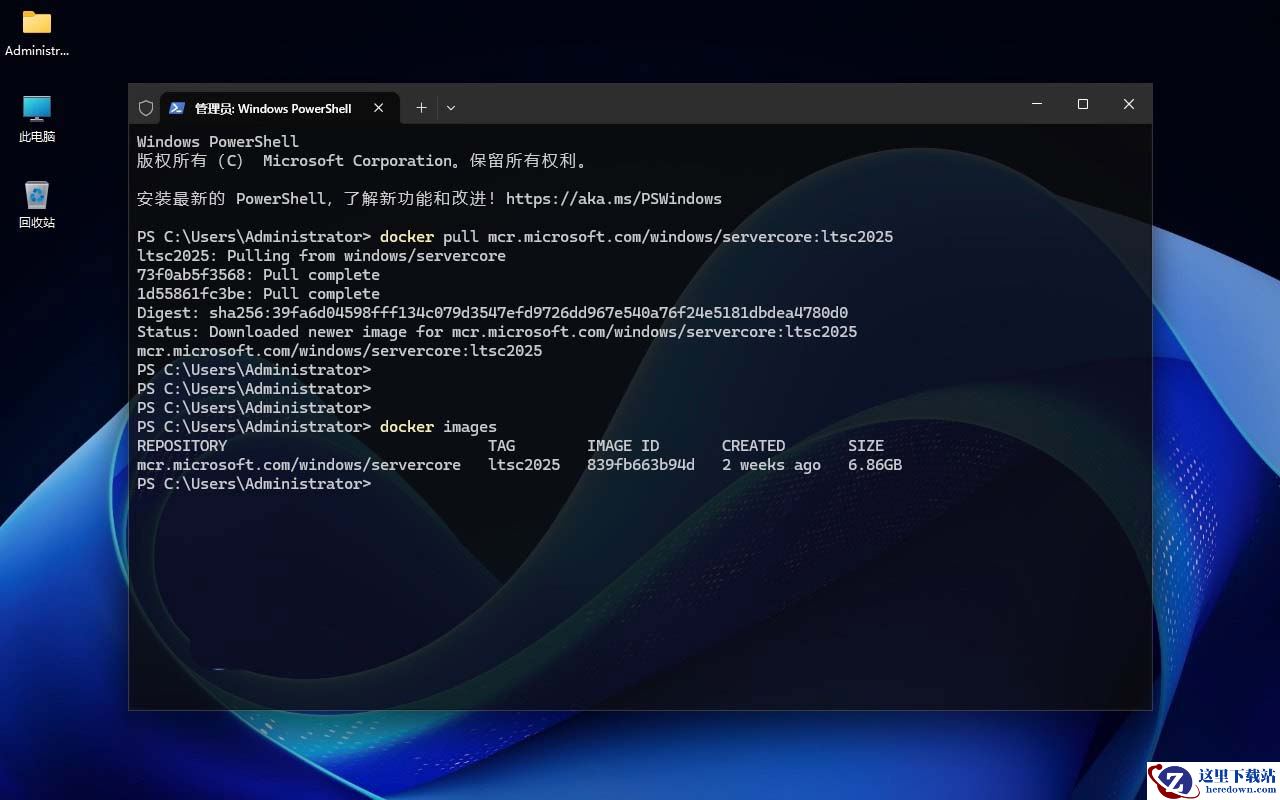
Task: Click the '2 weeks ago' created value
Action: [x=771, y=465]
